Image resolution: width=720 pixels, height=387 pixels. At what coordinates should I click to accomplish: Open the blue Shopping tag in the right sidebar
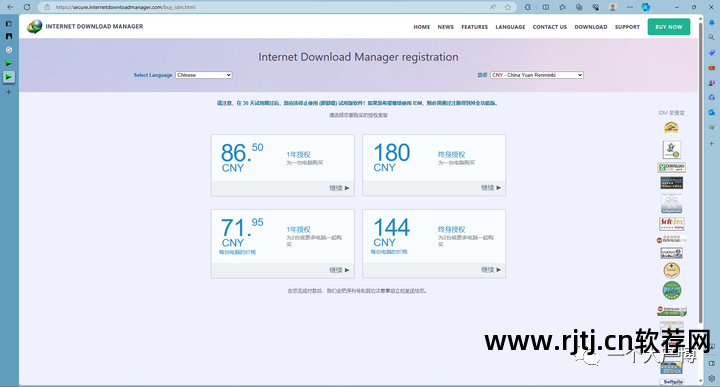[x=712, y=53]
